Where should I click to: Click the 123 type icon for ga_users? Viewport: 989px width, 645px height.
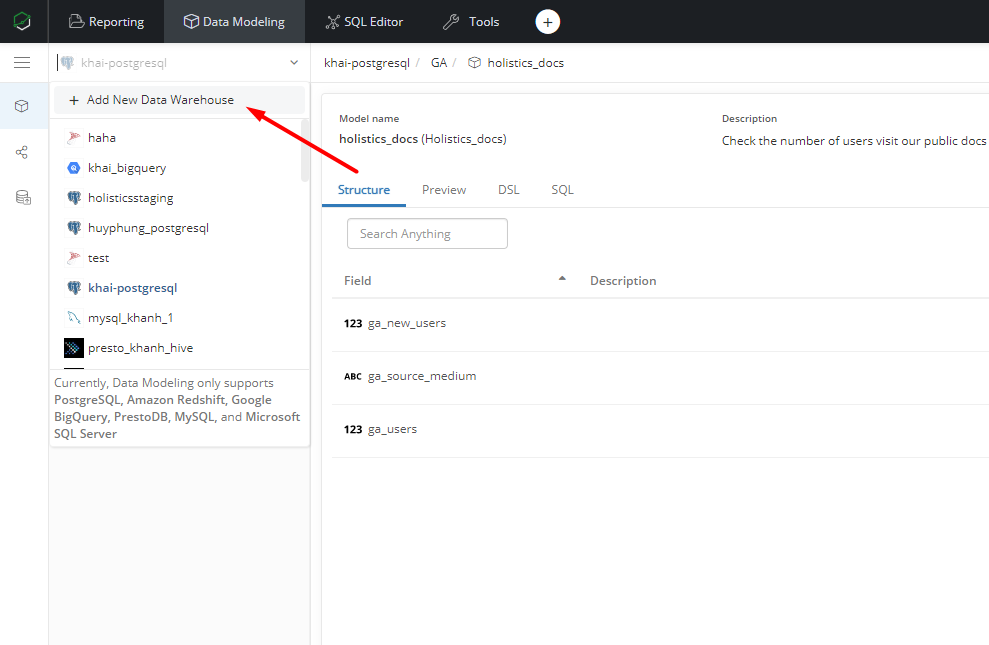pos(353,429)
